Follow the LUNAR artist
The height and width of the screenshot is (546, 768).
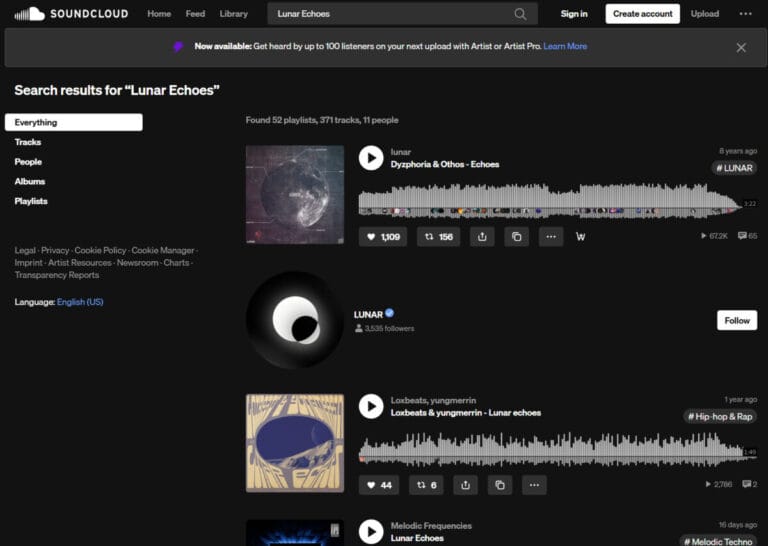pyautogui.click(x=737, y=320)
